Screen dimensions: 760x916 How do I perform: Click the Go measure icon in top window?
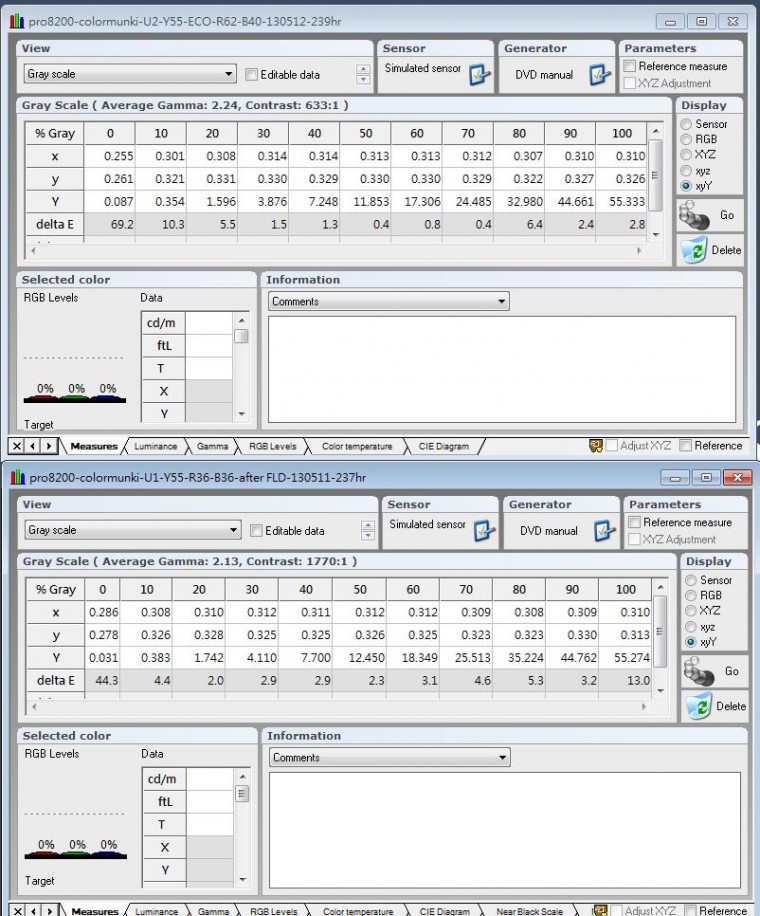point(694,216)
